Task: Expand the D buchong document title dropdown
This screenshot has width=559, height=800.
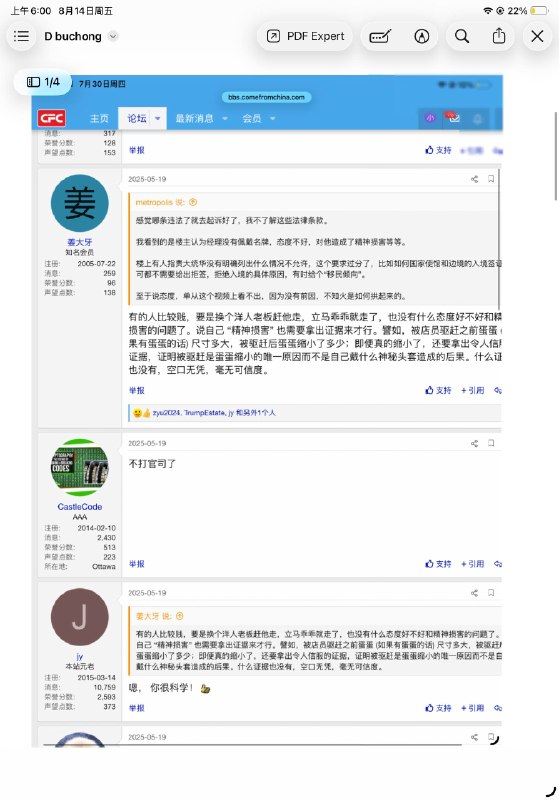Action: [113, 36]
